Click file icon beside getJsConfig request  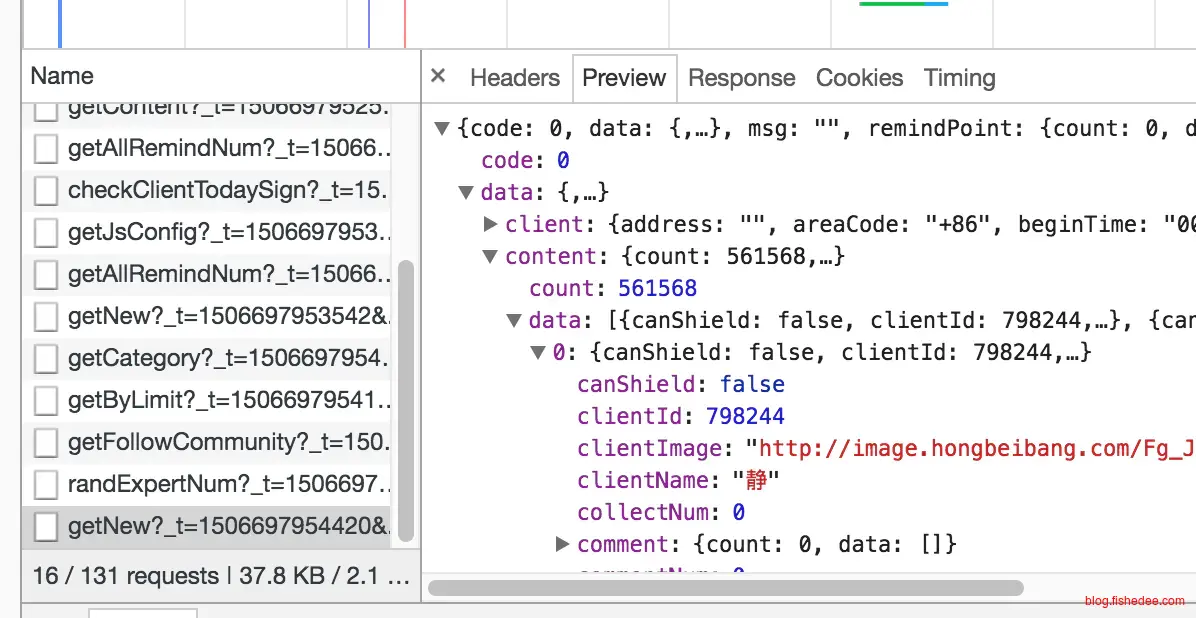click(x=46, y=233)
